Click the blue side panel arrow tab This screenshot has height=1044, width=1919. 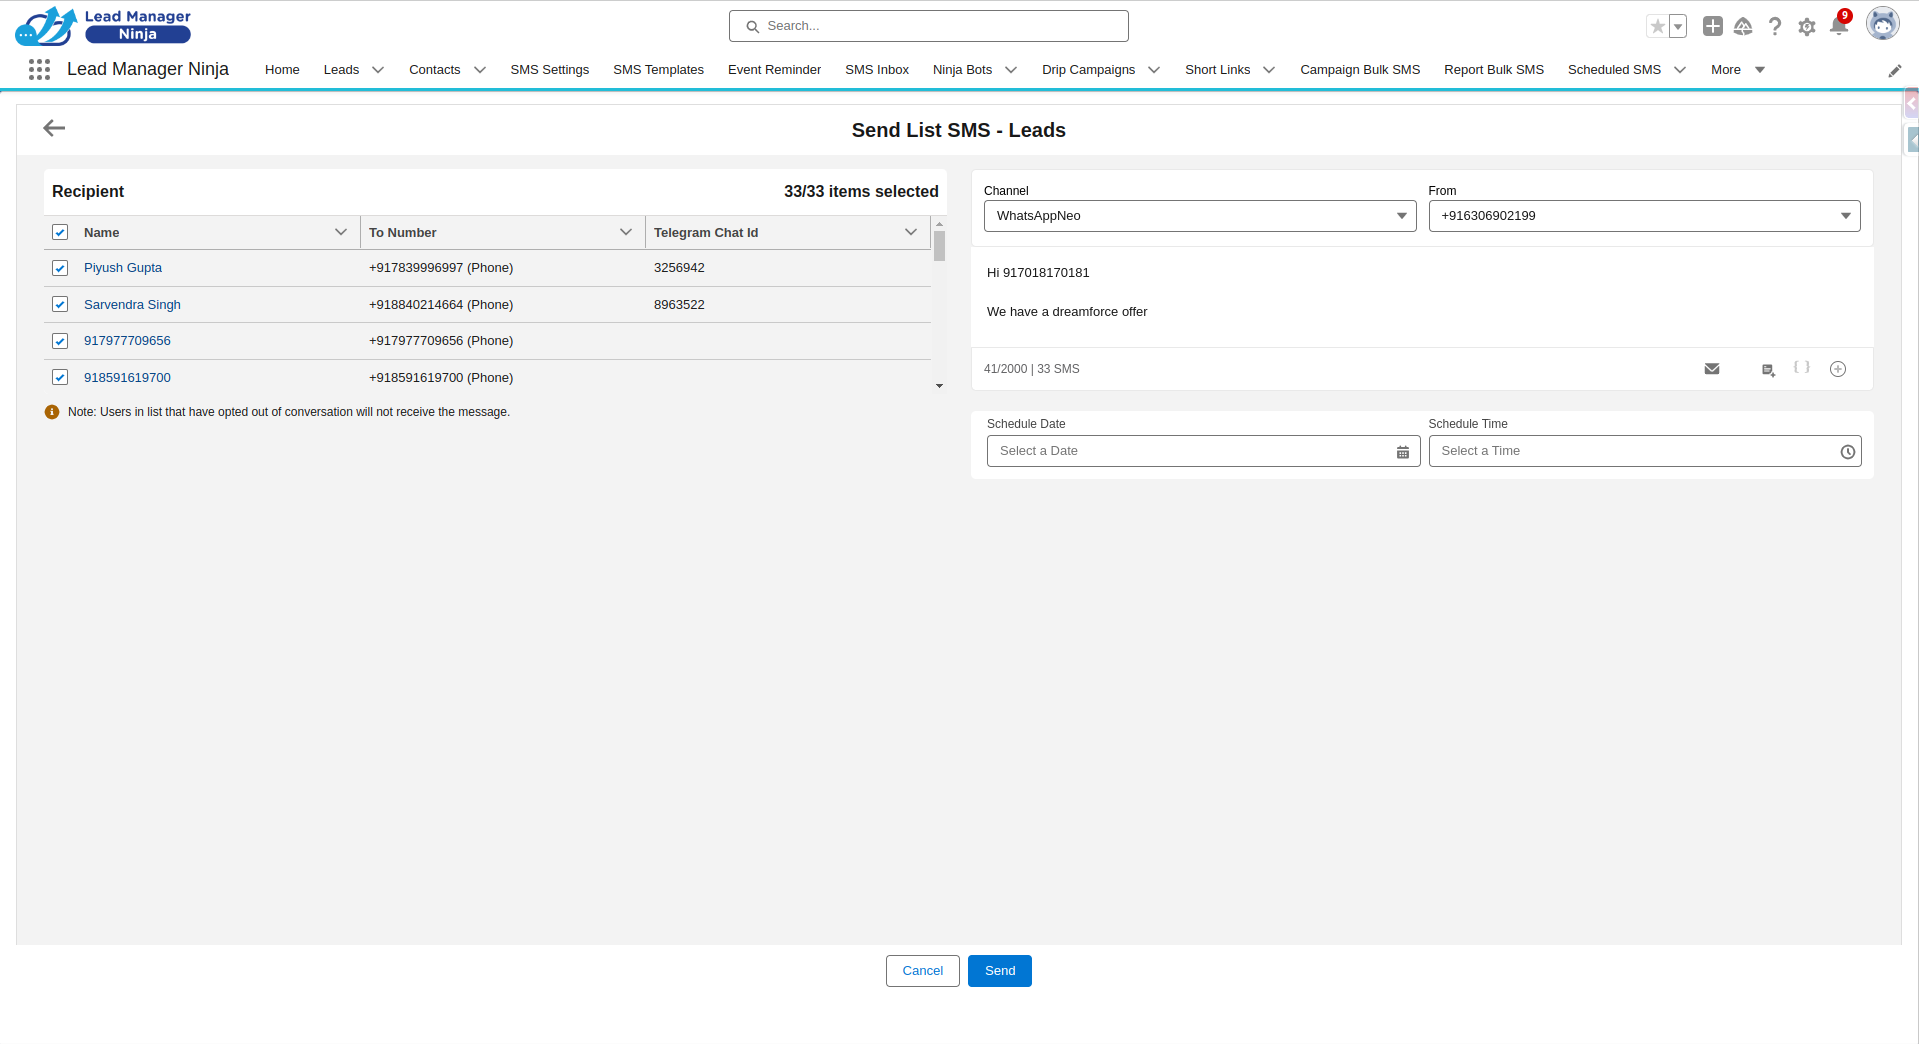pyautogui.click(x=1913, y=140)
